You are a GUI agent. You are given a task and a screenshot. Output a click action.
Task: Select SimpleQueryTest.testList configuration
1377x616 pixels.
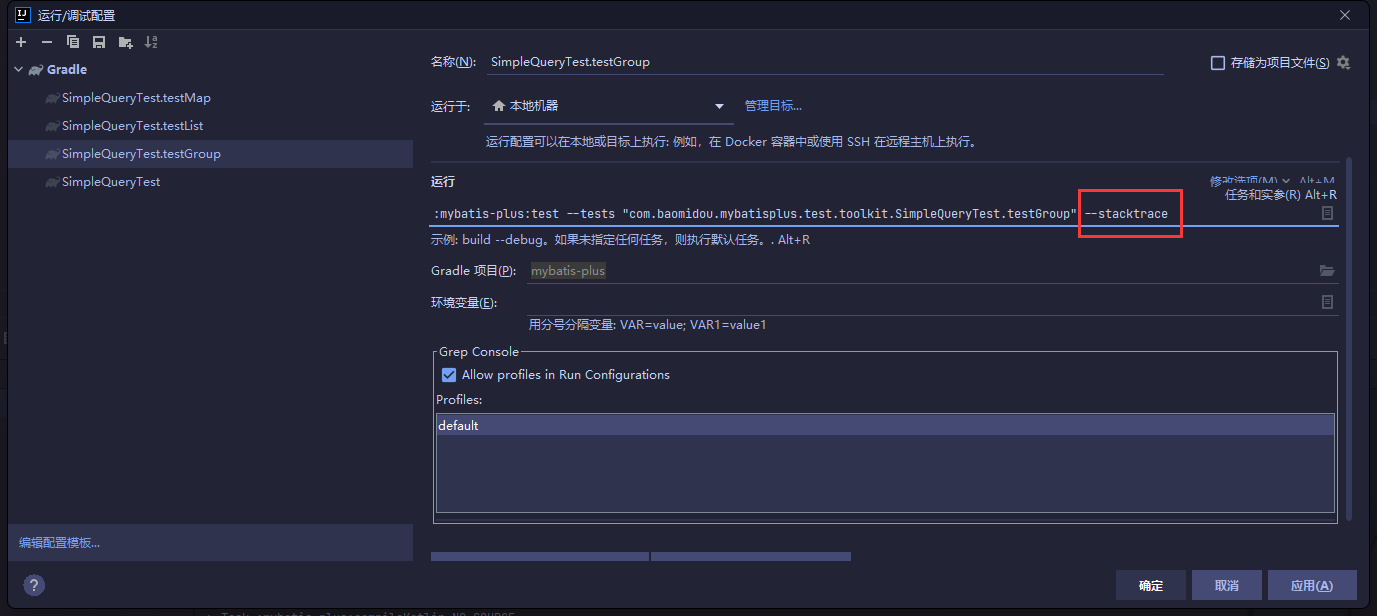tap(132, 126)
